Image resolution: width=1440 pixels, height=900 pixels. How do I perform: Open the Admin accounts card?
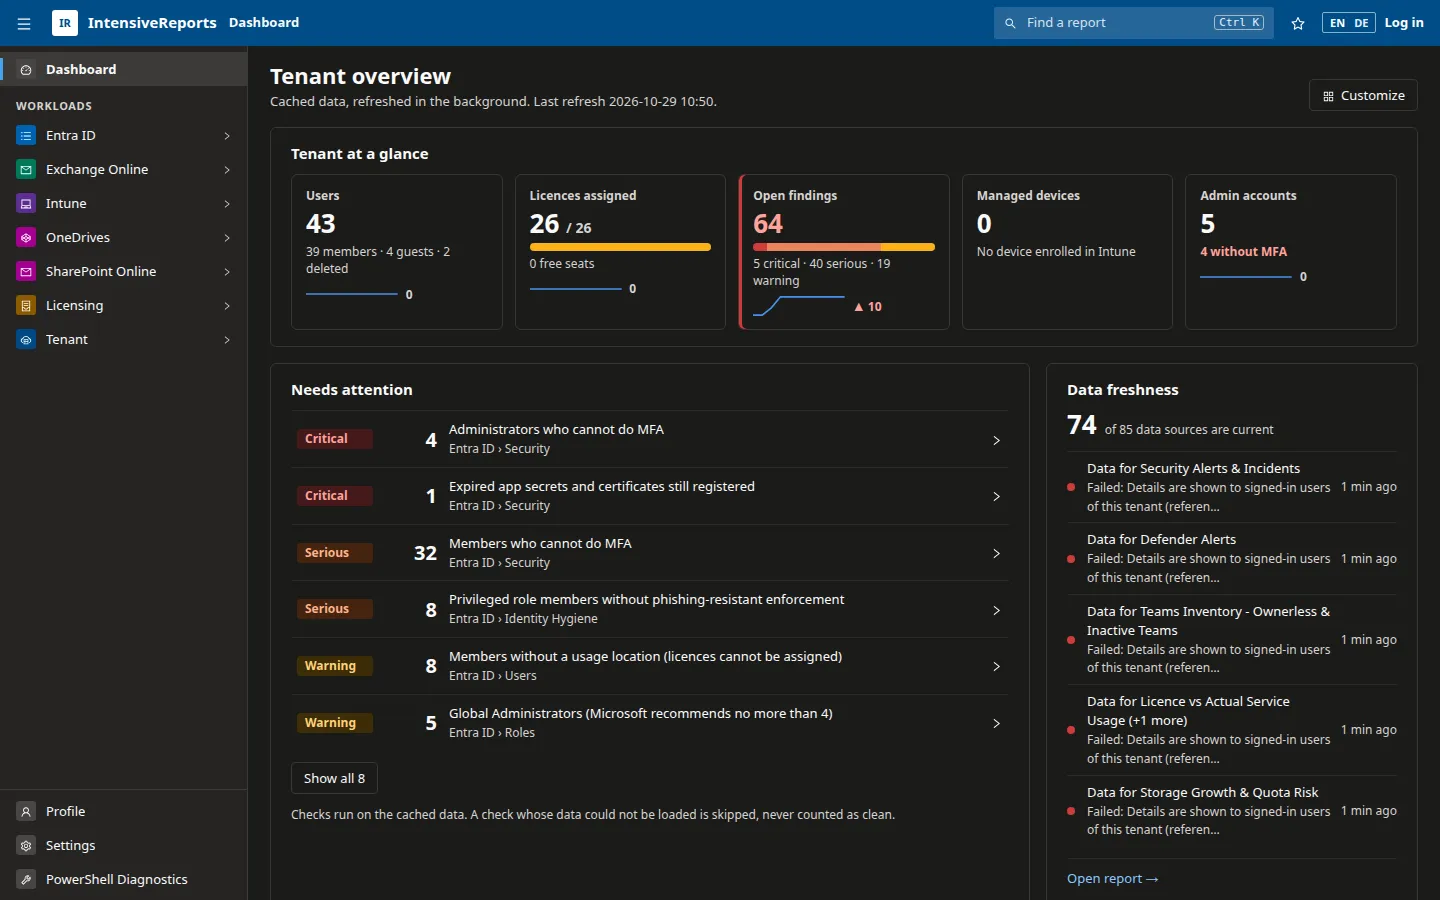click(1291, 252)
